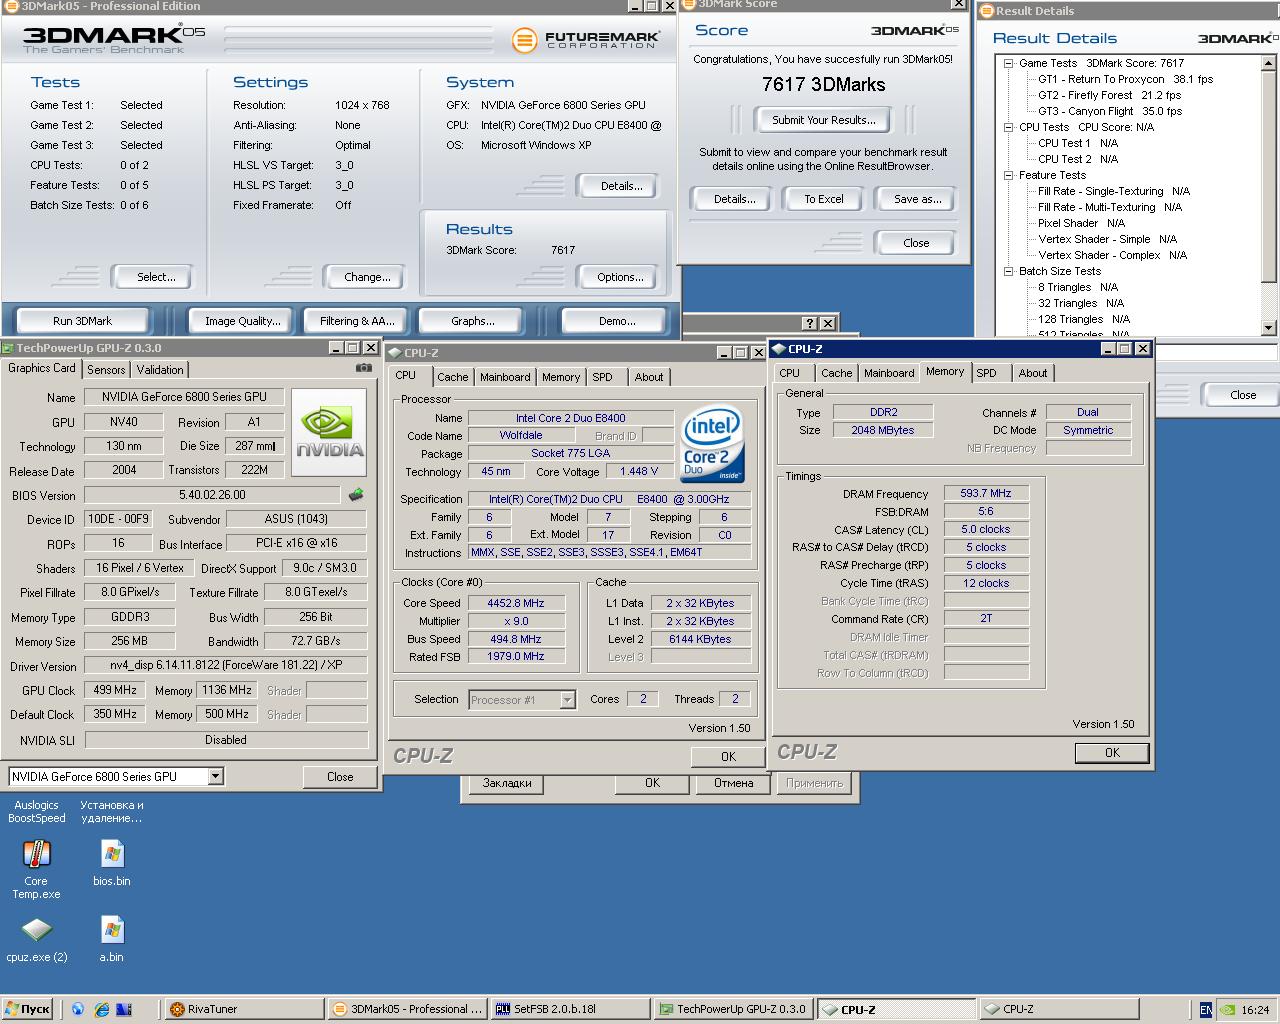Image resolution: width=1280 pixels, height=1024 pixels.
Task: Select the cpuz.exe (2) desktop icon
Action: point(37,940)
